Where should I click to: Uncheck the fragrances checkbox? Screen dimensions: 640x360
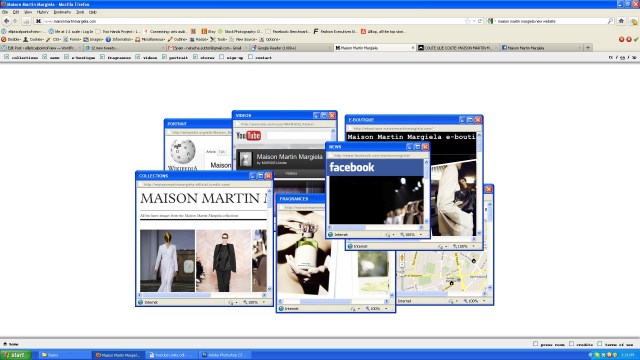(x=102, y=57)
